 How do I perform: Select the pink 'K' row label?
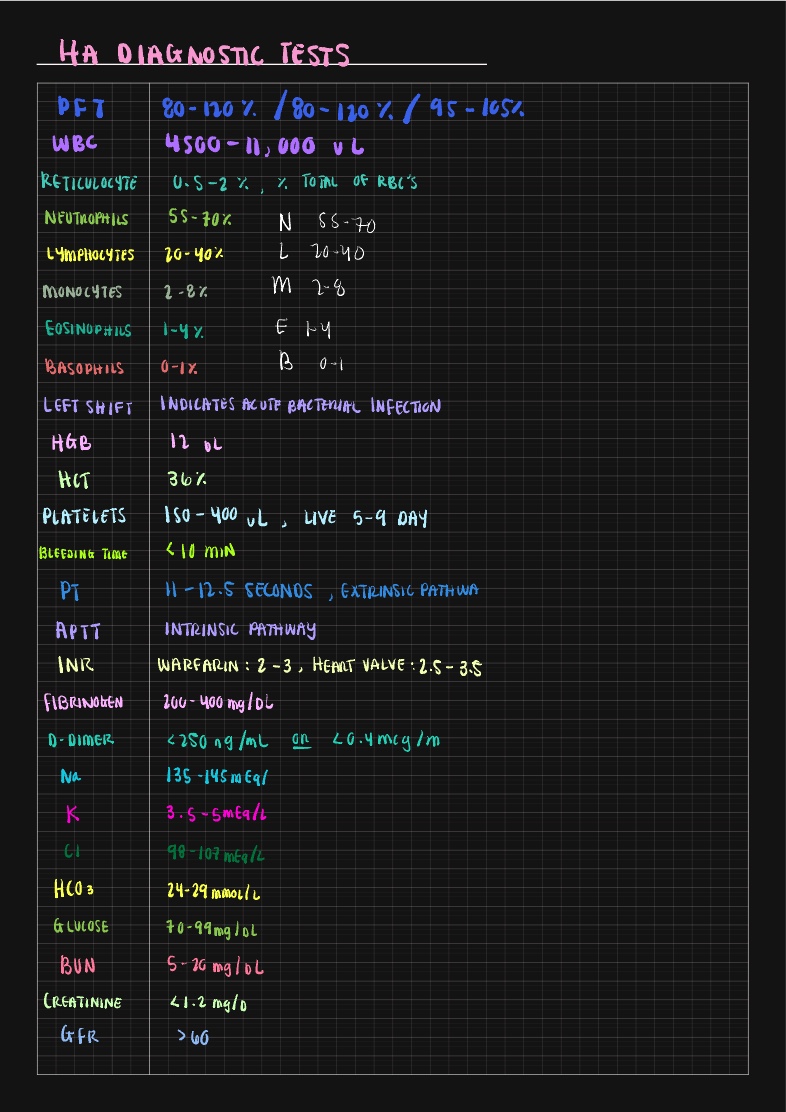[72, 814]
